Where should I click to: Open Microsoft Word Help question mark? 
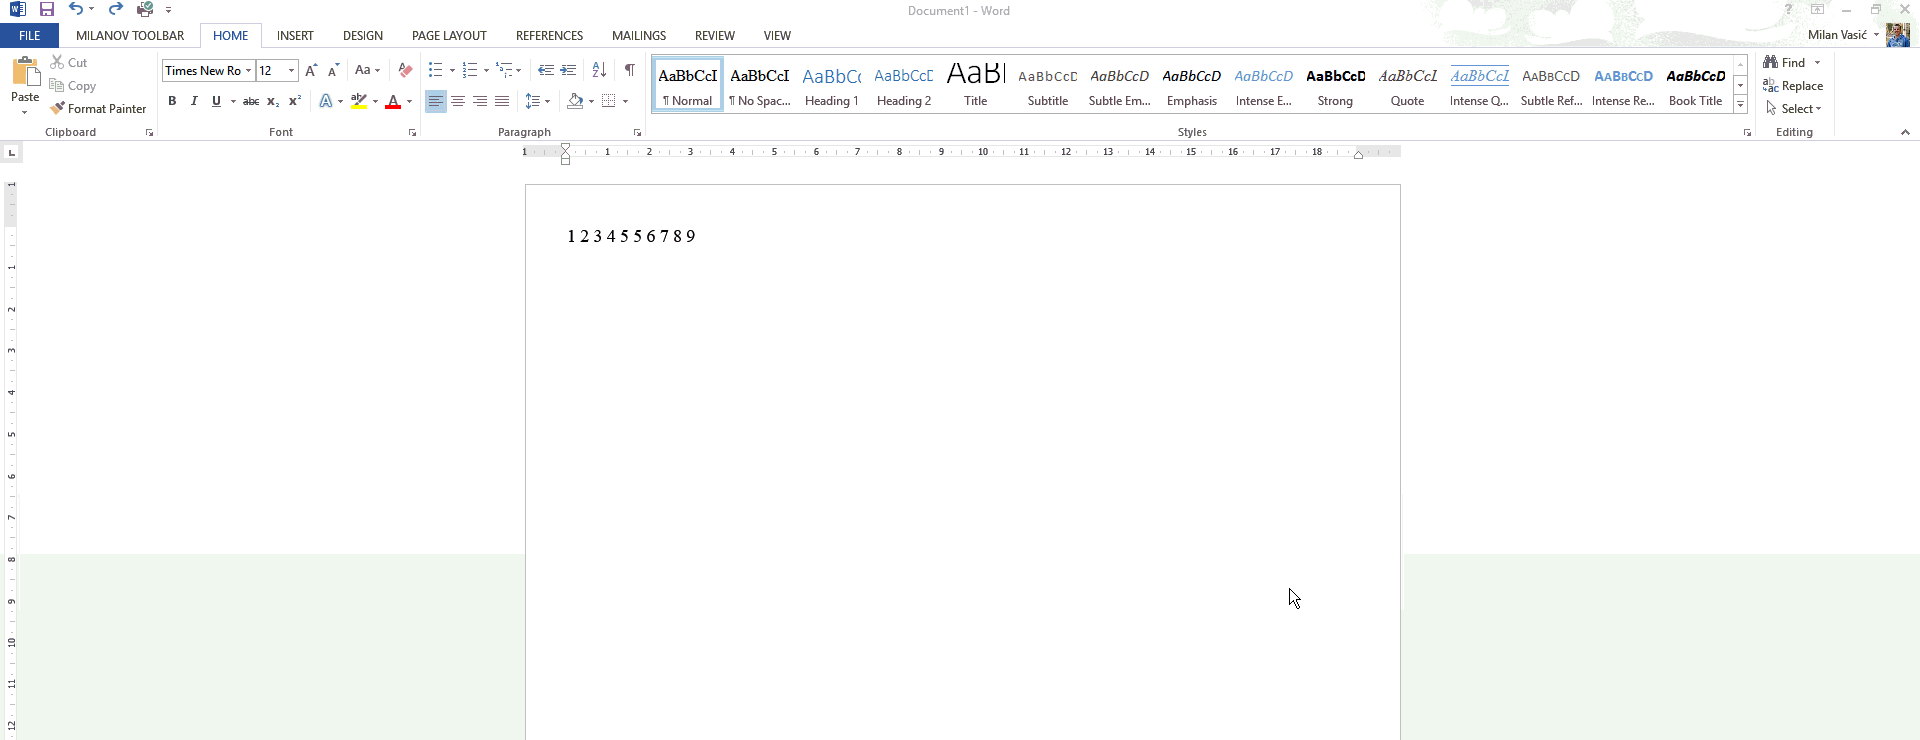click(x=1789, y=10)
